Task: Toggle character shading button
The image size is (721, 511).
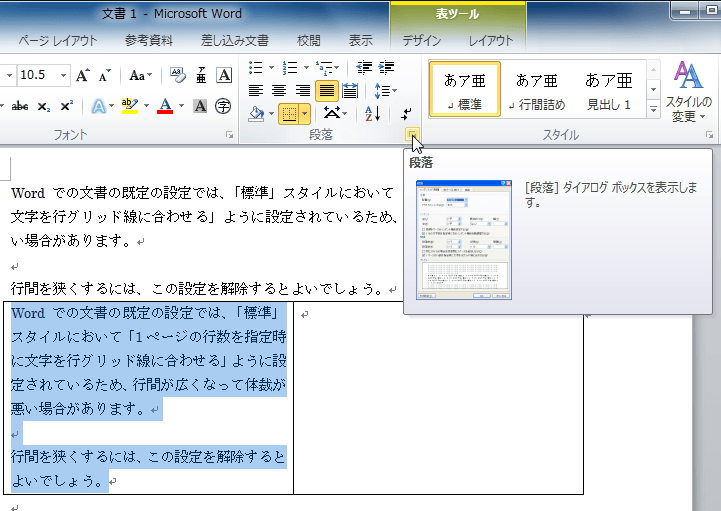Action: point(200,106)
